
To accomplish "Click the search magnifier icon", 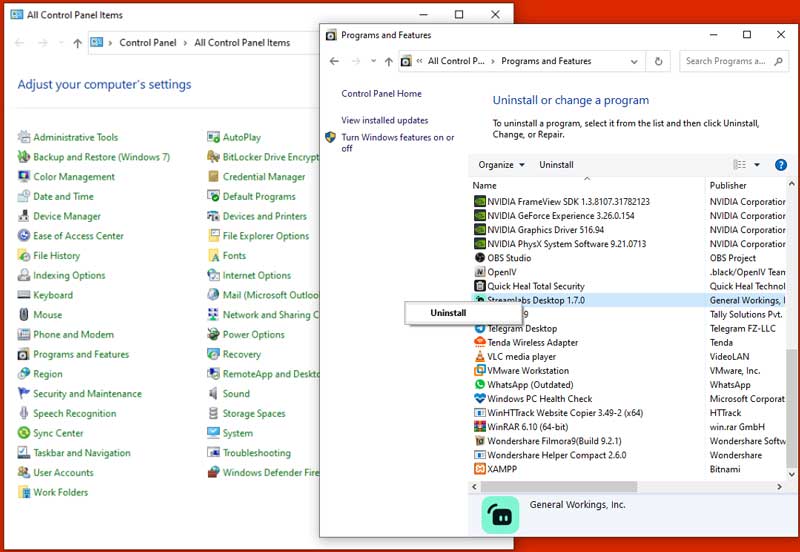I will pyautogui.click(x=778, y=61).
